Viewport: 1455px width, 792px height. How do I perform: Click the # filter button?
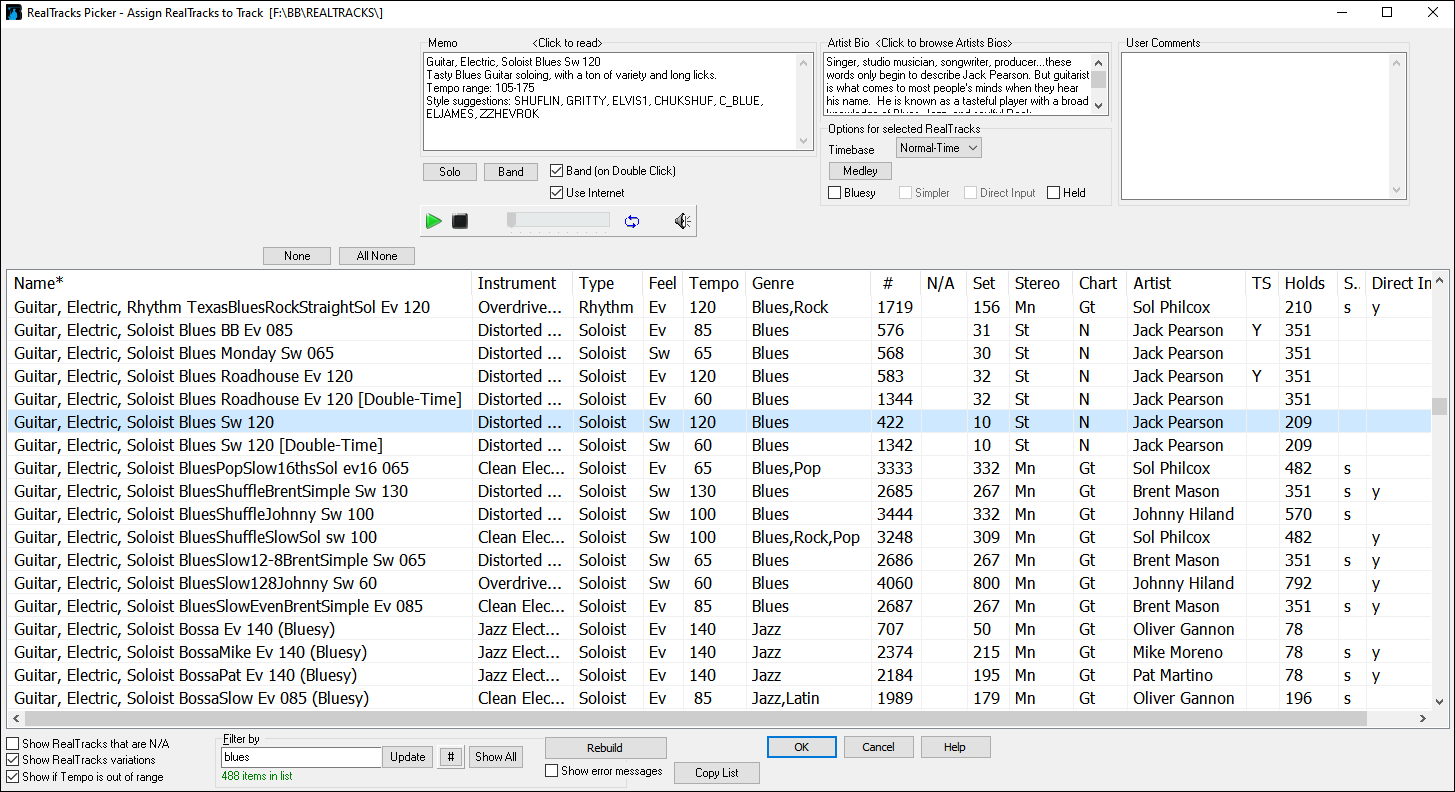coord(451,757)
